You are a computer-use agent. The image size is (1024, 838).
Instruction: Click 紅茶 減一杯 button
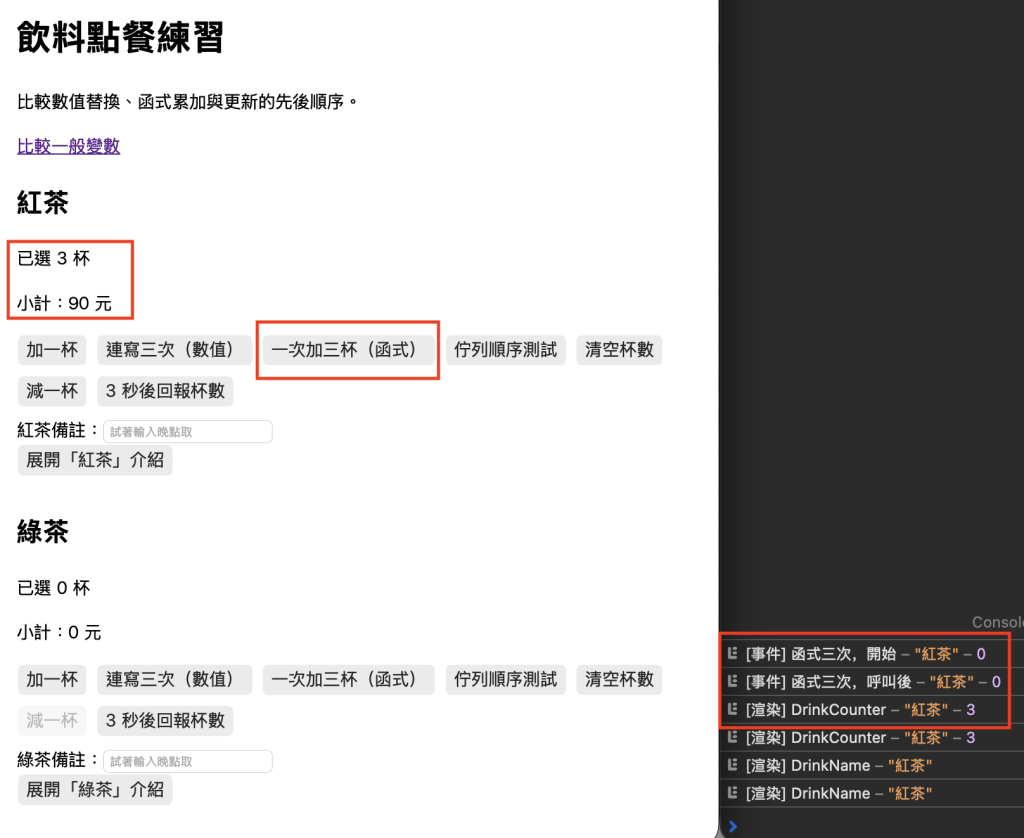pos(52,391)
